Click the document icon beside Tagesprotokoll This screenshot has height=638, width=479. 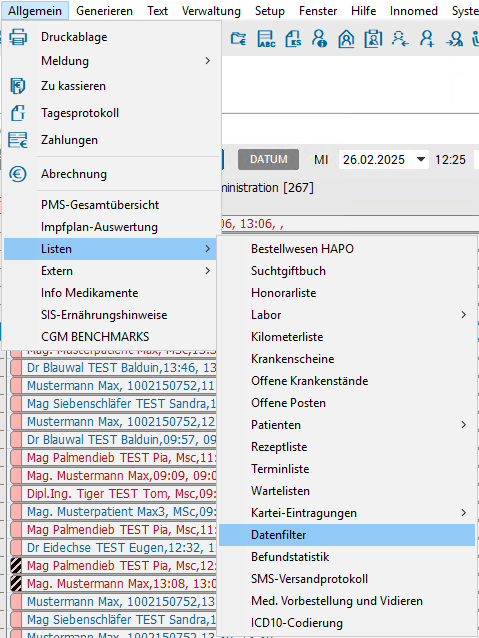pyautogui.click(x=18, y=113)
